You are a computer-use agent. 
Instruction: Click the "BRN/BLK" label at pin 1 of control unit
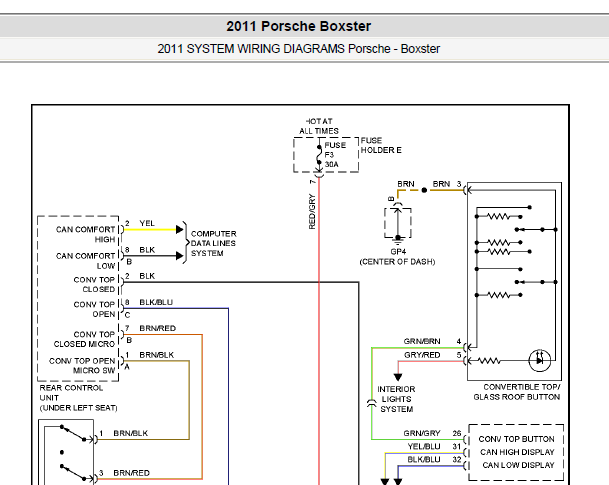pos(157,355)
